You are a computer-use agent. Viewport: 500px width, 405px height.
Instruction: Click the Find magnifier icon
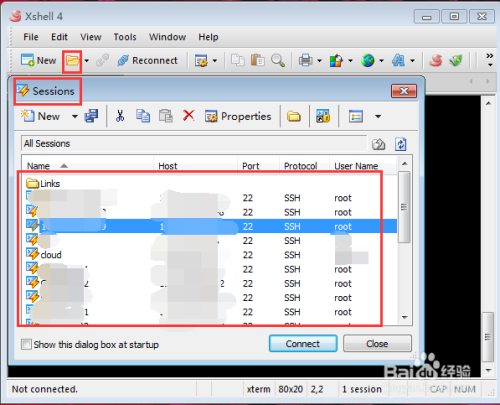pos(278,61)
